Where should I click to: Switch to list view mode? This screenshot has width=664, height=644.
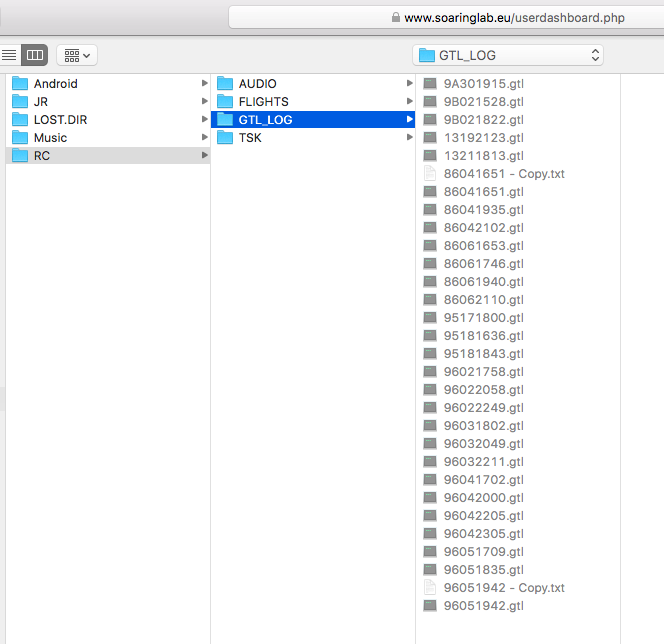9,55
